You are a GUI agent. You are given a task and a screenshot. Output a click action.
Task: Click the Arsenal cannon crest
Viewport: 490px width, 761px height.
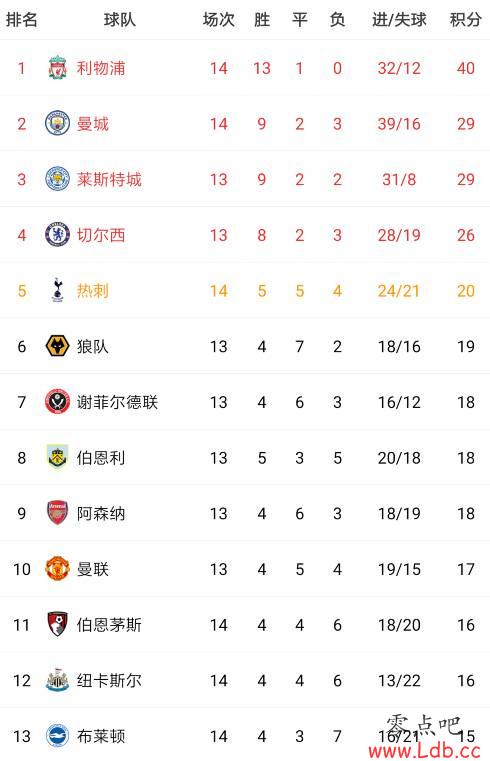pyautogui.click(x=57, y=513)
